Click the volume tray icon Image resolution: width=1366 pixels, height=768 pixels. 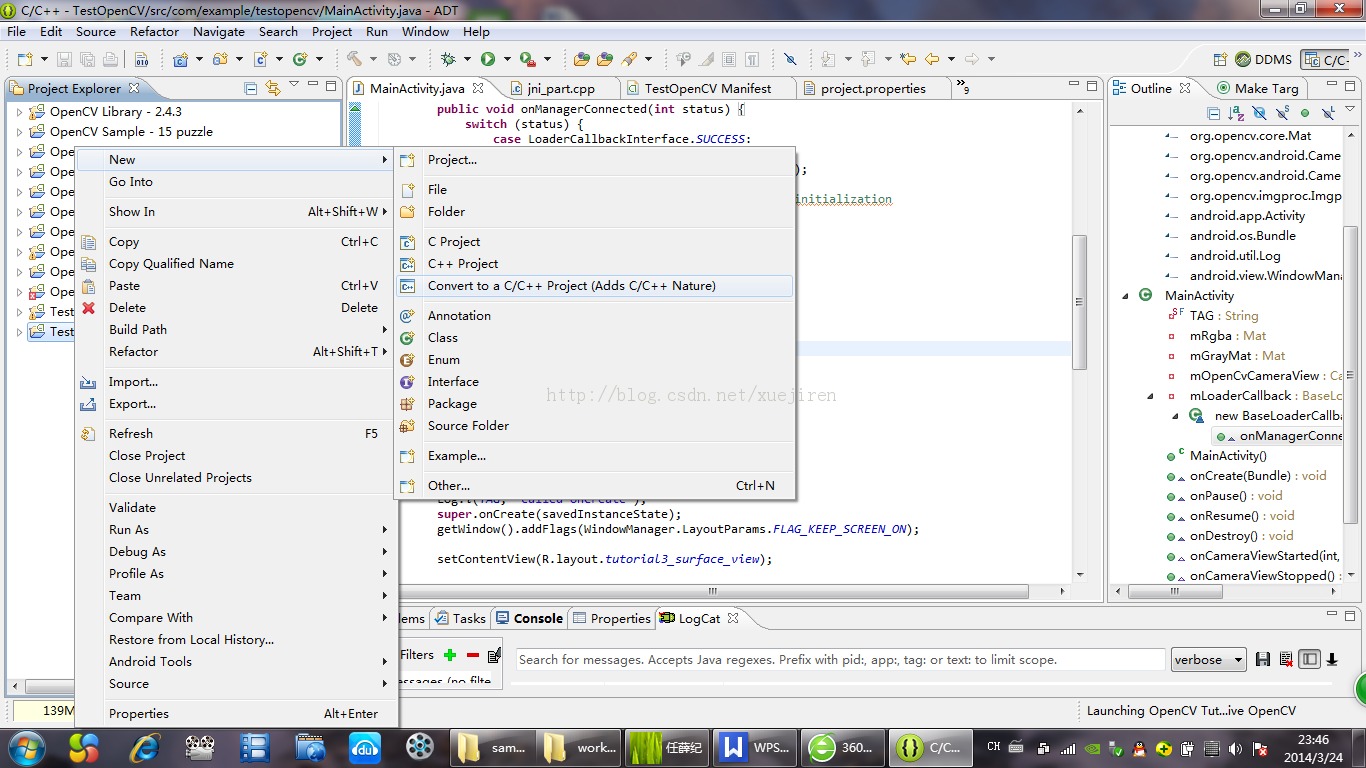click(x=1233, y=748)
